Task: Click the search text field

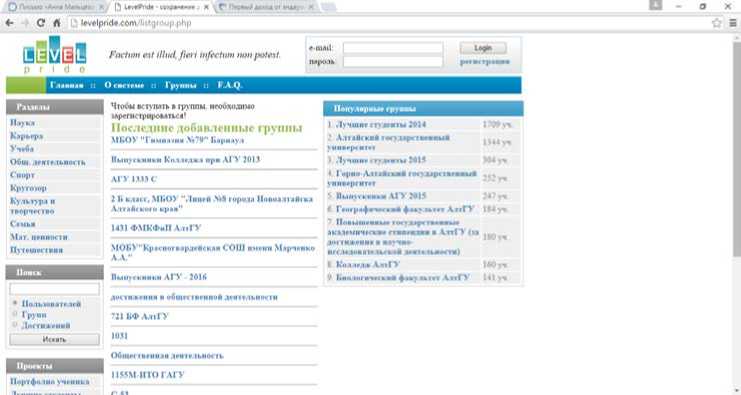Action: [54, 289]
